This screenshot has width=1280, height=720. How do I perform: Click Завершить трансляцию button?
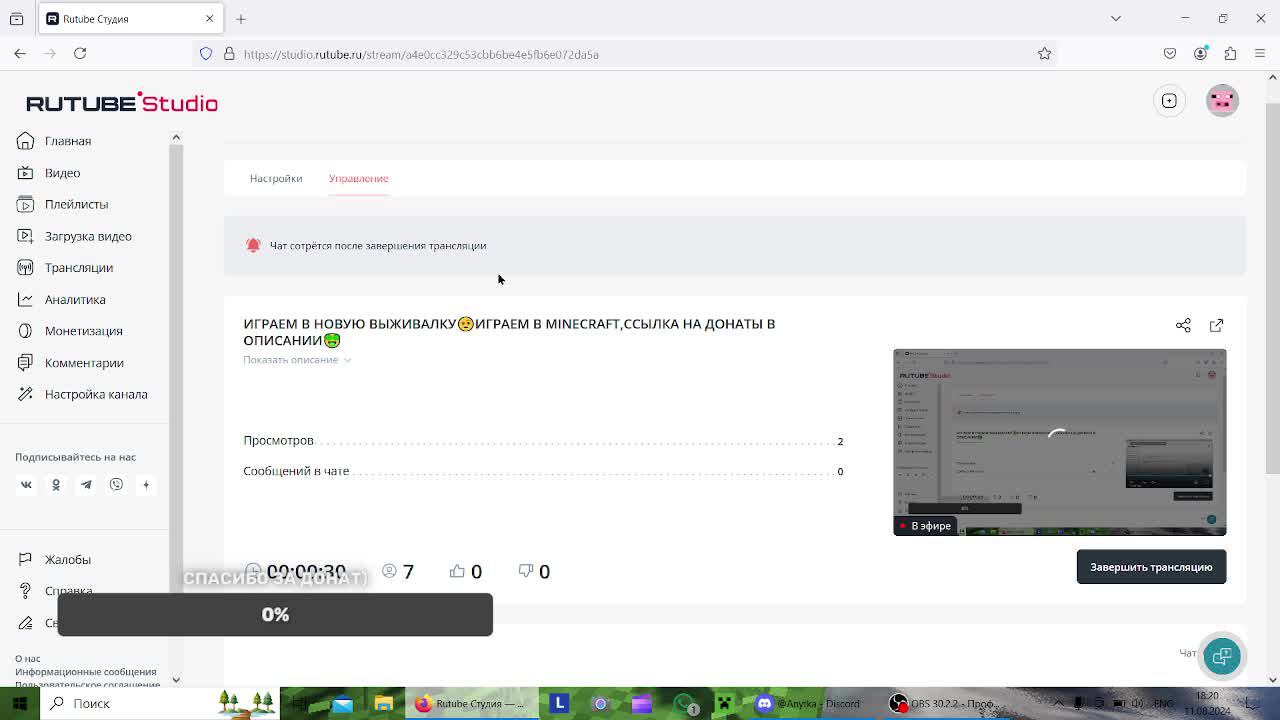(x=1151, y=567)
